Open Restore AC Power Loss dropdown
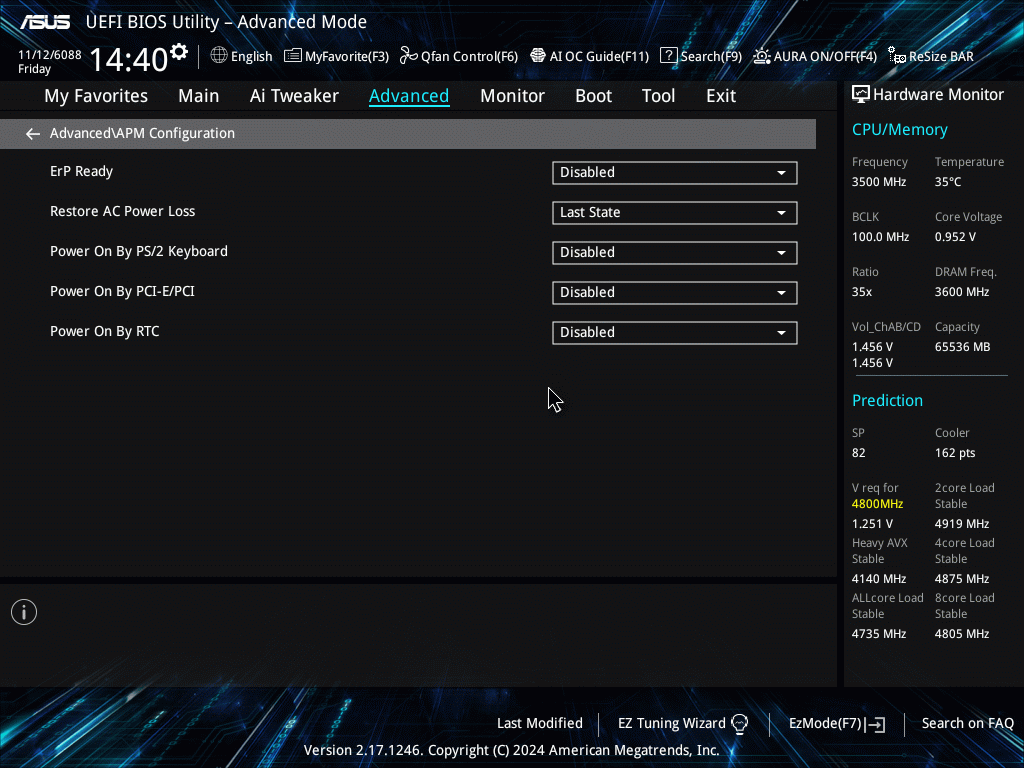 coord(674,213)
